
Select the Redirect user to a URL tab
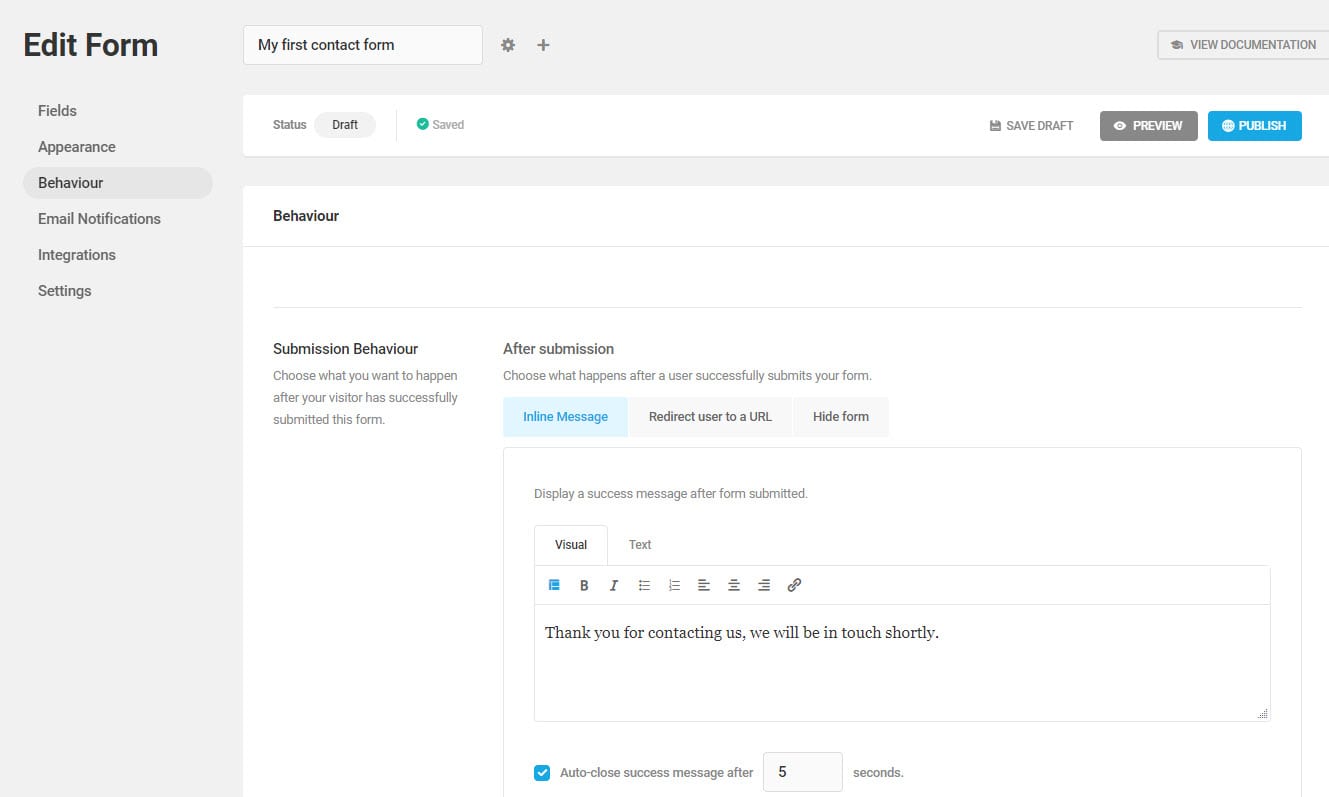click(710, 417)
